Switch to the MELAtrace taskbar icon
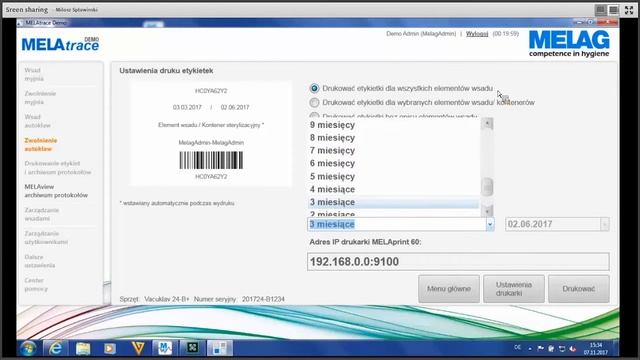This screenshot has height=360, width=640. (164, 348)
